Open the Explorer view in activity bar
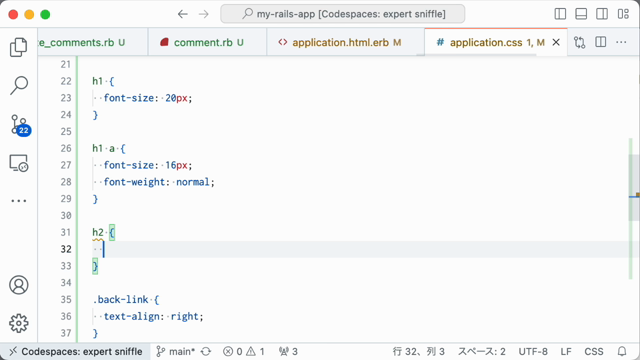640x360 pixels. click(x=18, y=47)
